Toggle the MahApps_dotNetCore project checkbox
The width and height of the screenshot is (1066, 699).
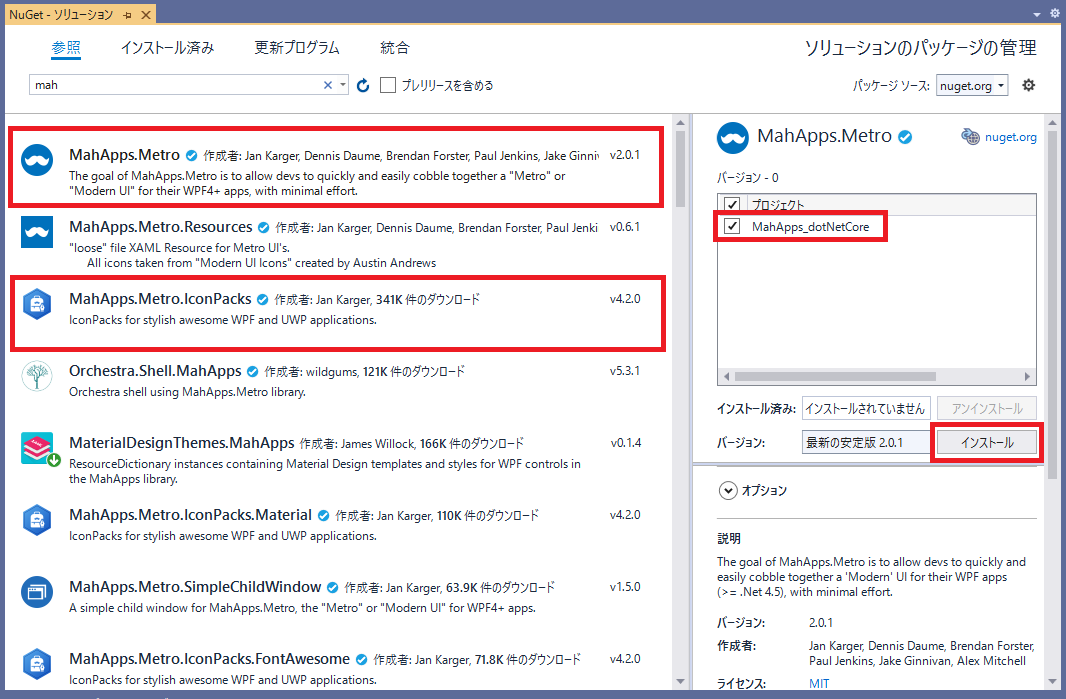coord(732,226)
